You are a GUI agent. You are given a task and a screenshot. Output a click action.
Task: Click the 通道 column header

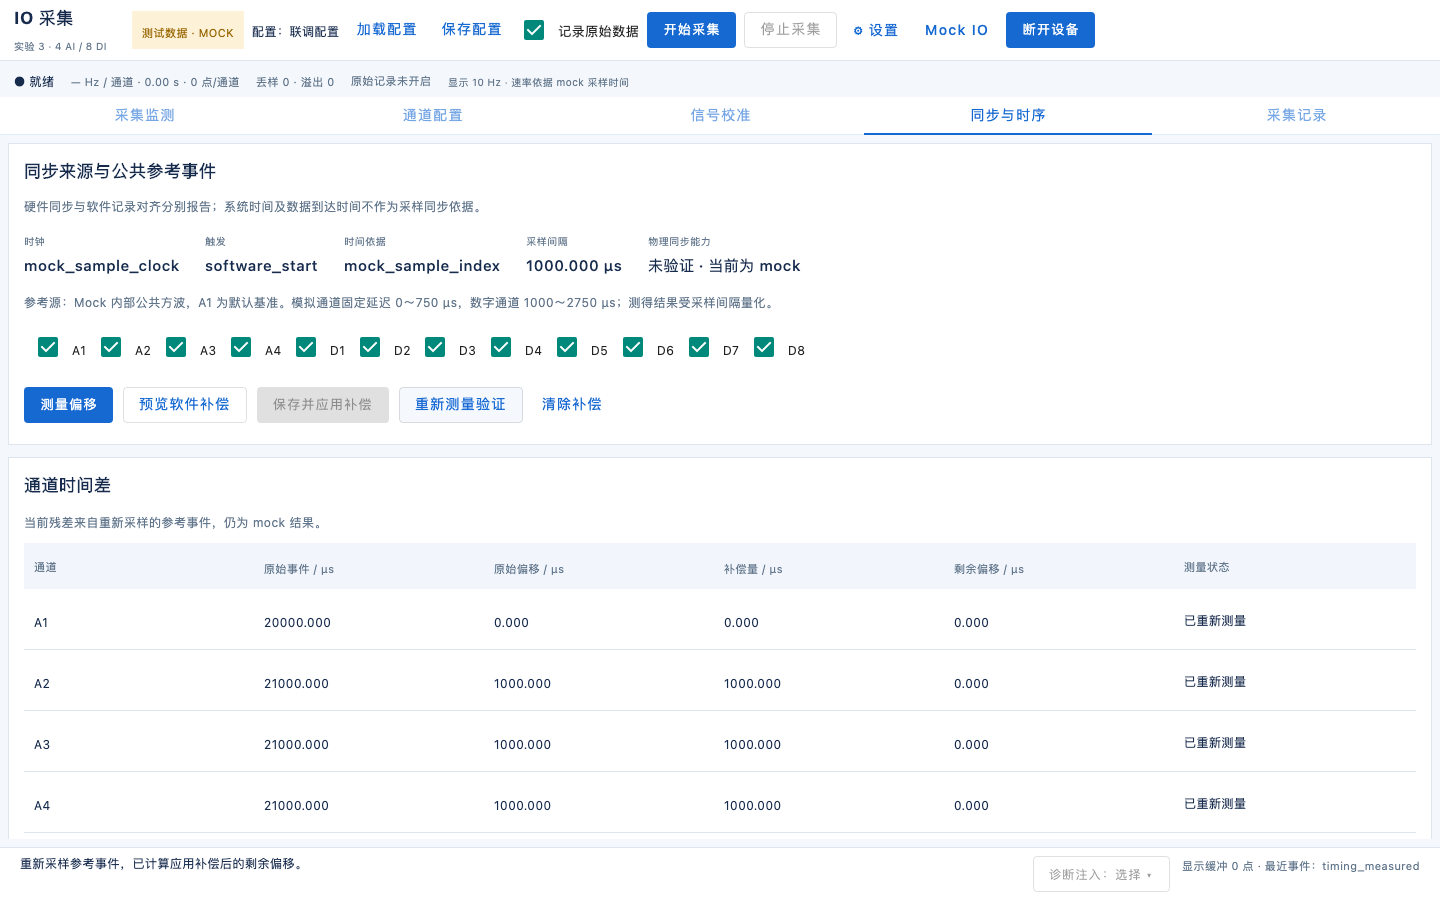pyautogui.click(x=45, y=567)
